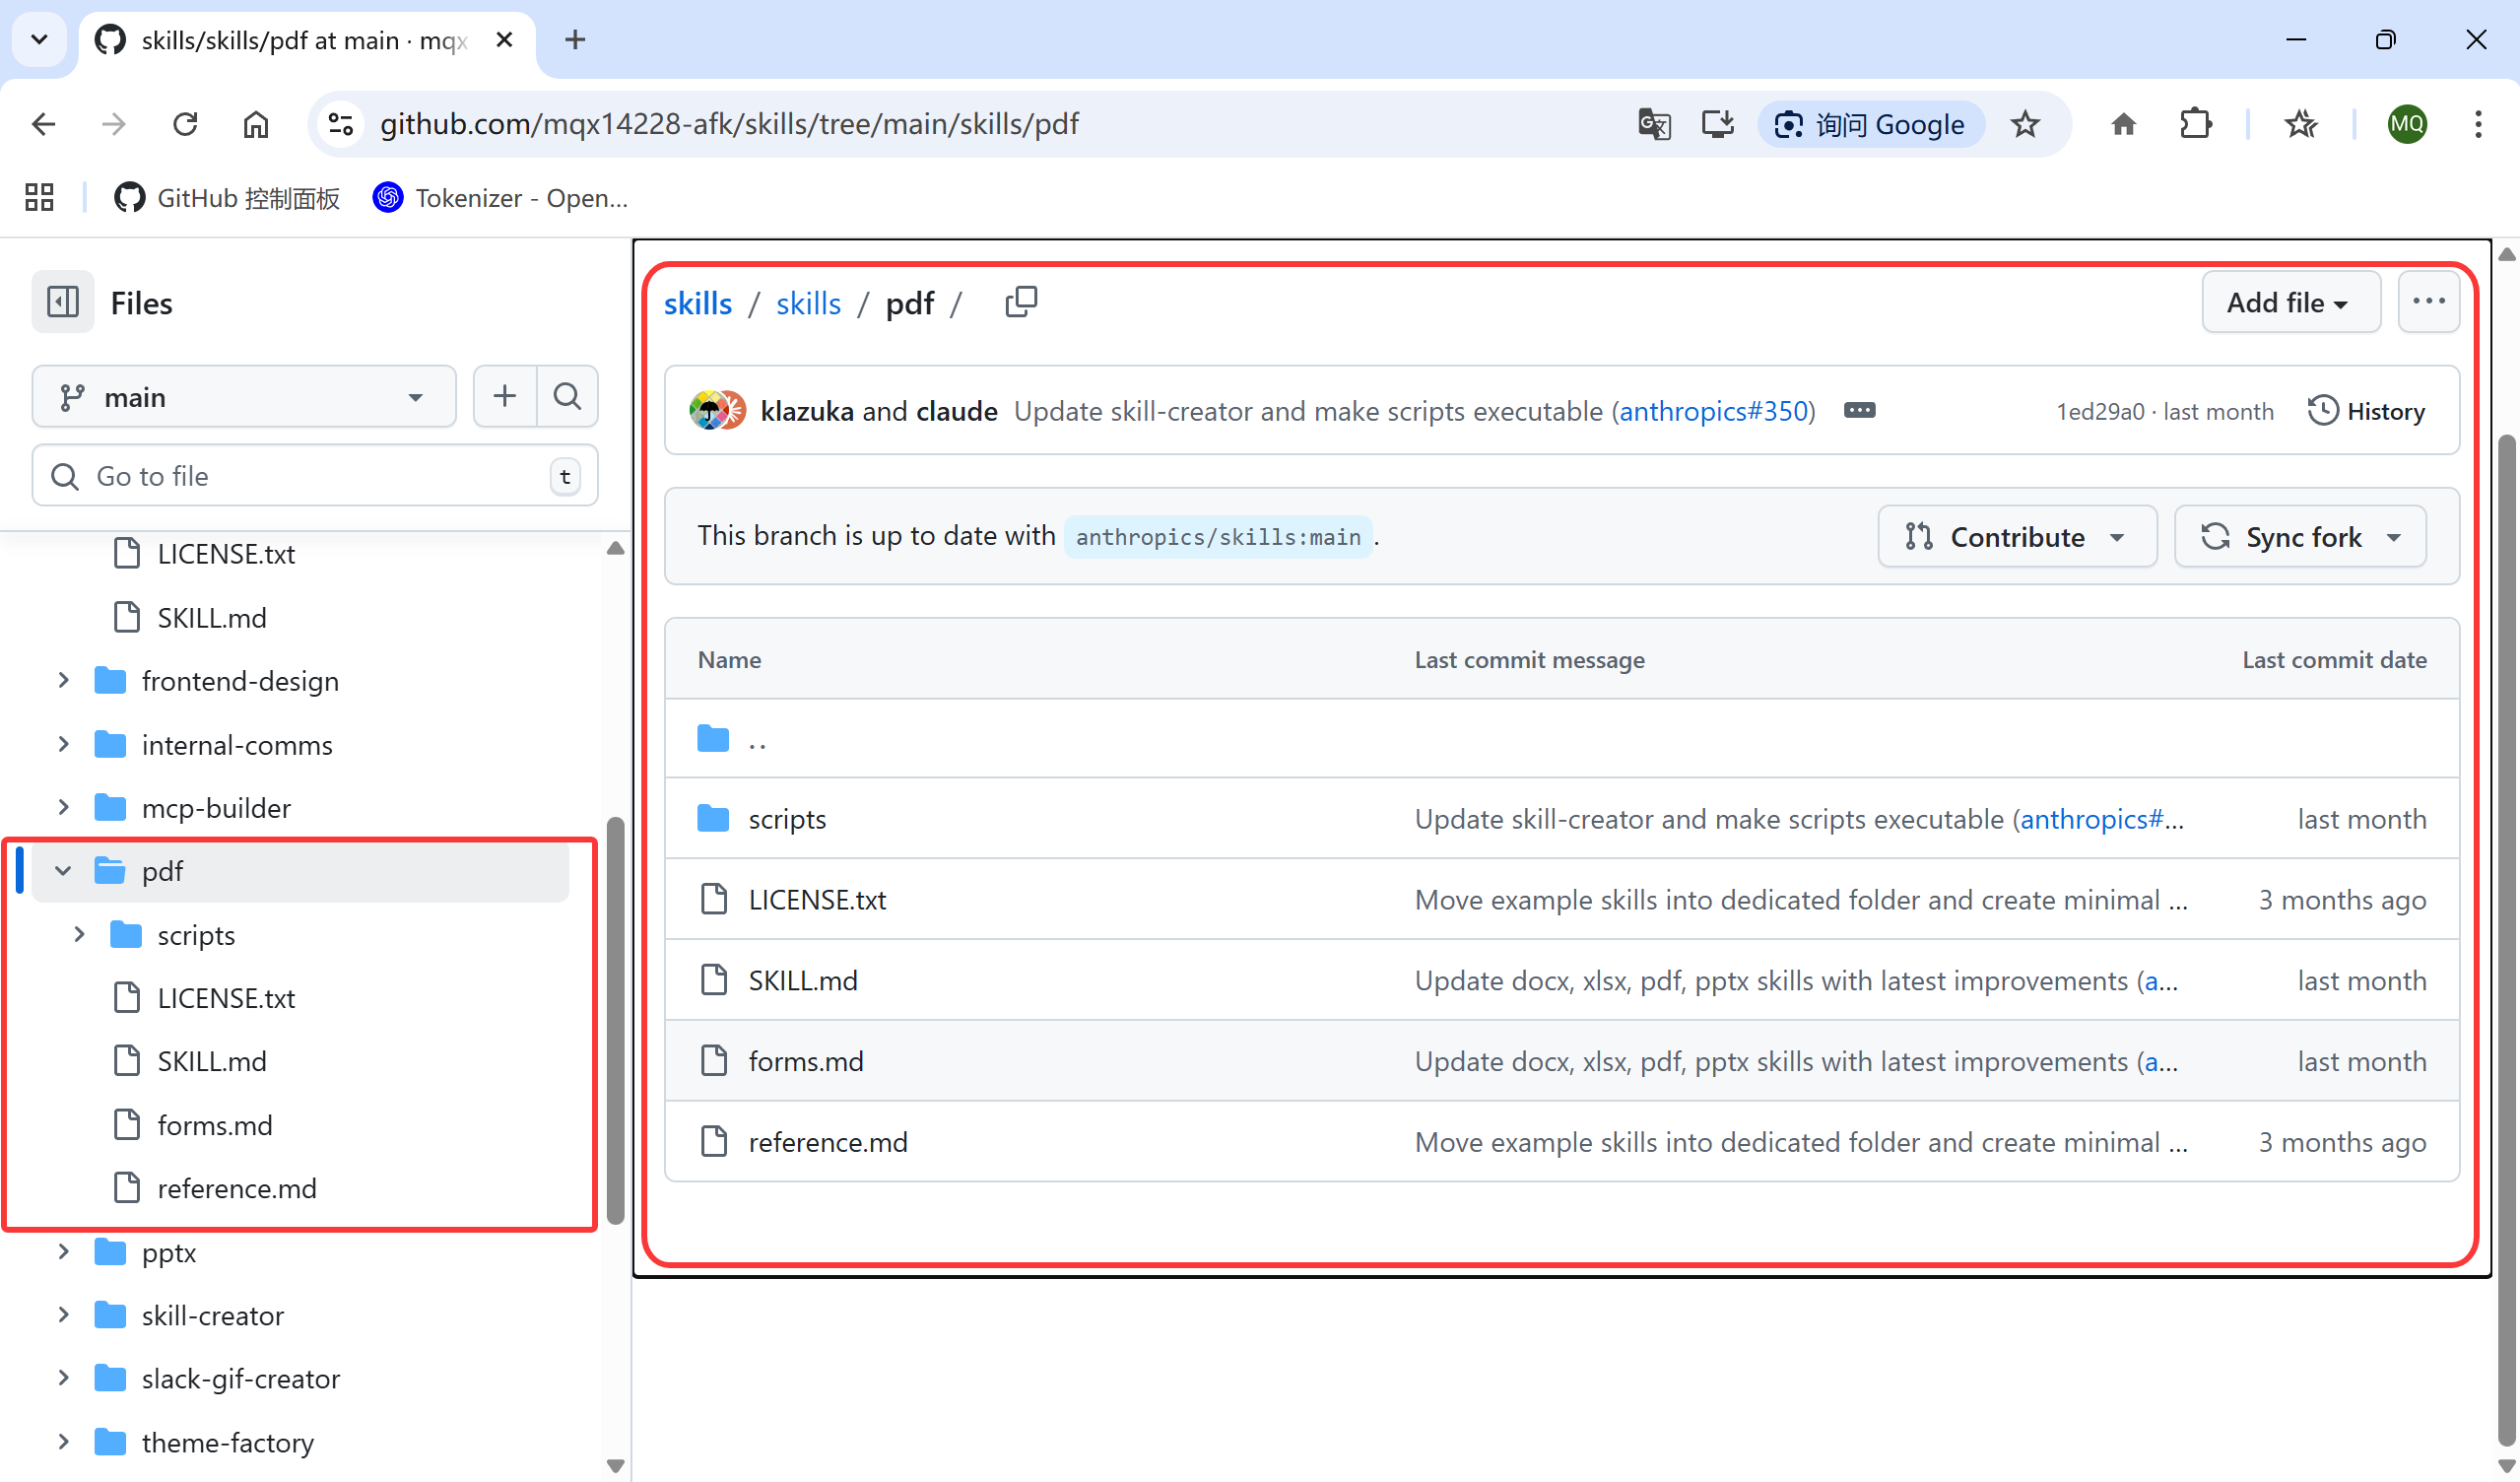Open the browser extensions puzzle icon
2520x1482 pixels.
coord(2195,124)
